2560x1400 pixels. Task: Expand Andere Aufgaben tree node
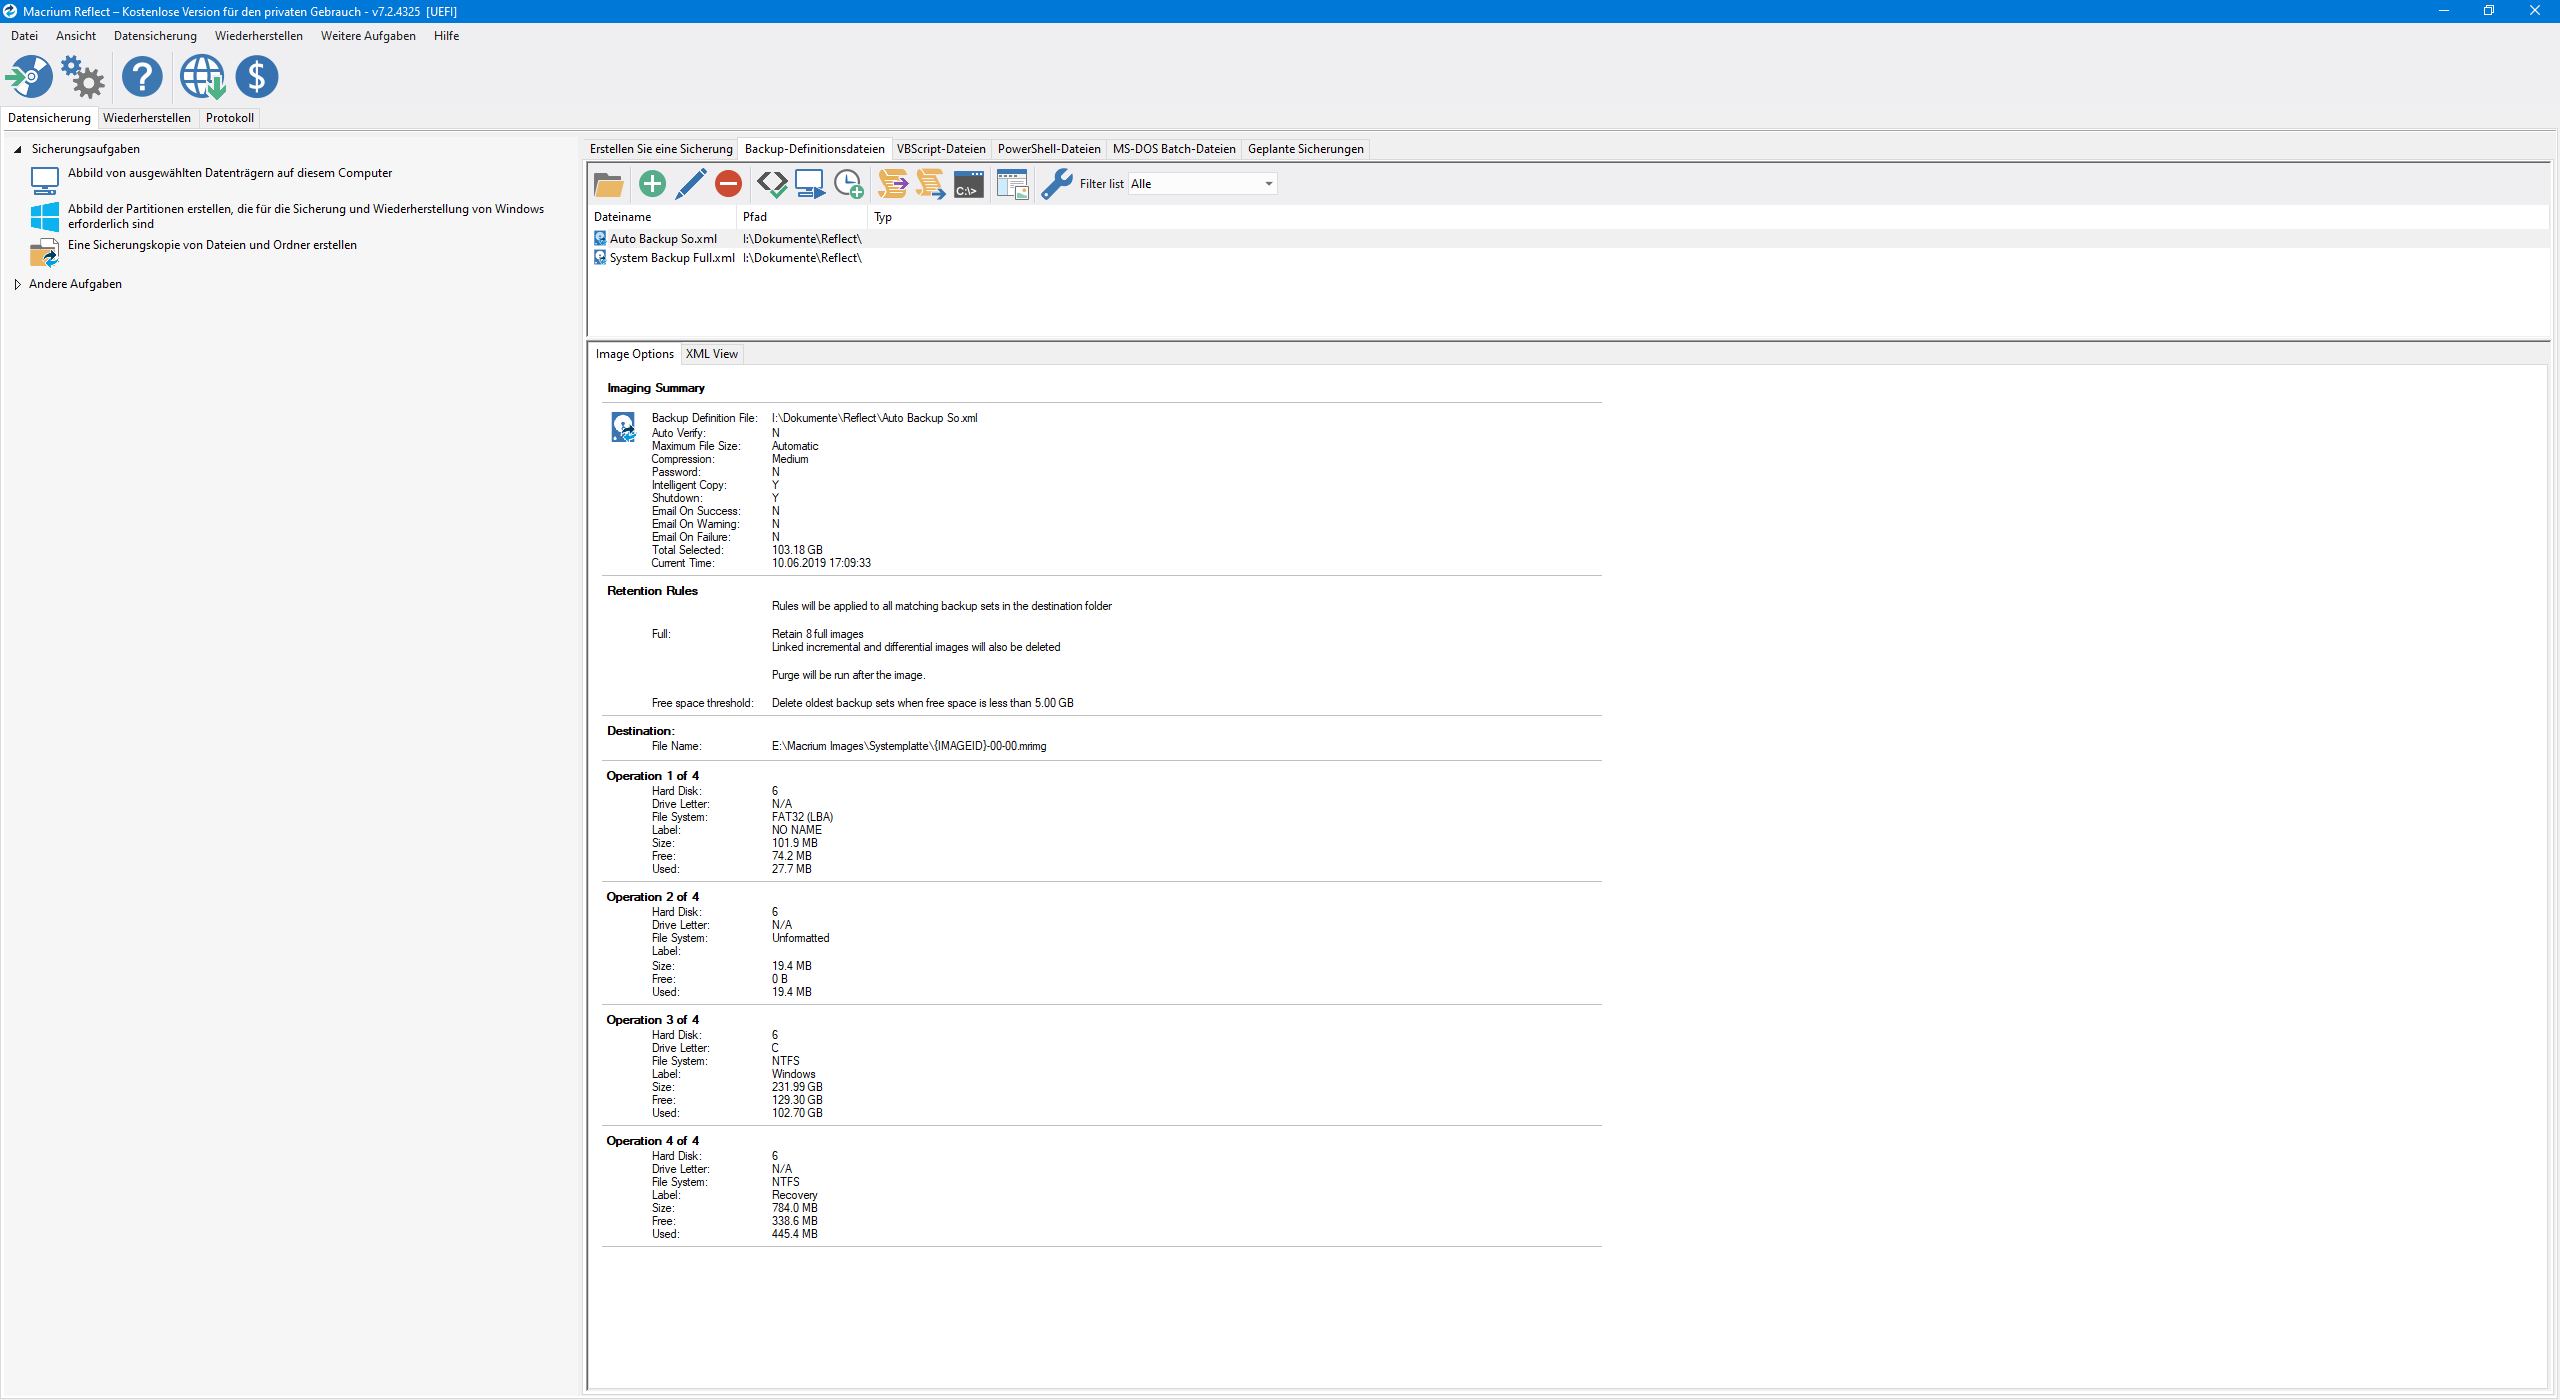17,284
